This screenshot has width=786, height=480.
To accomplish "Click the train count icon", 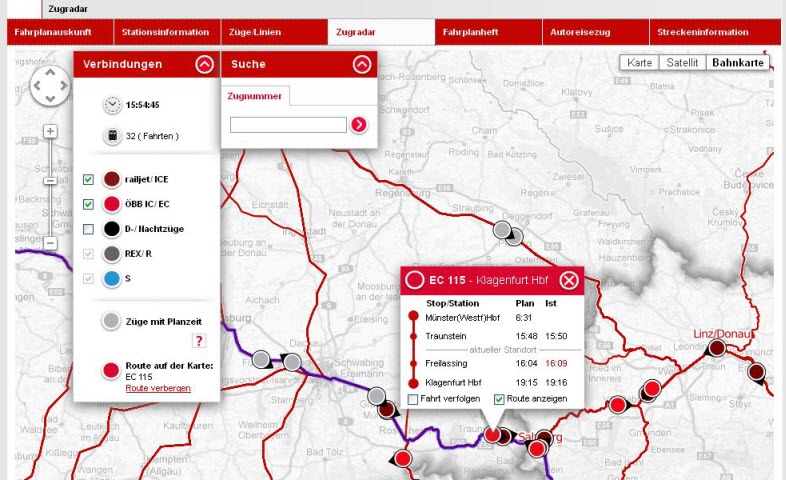I will click(112, 136).
